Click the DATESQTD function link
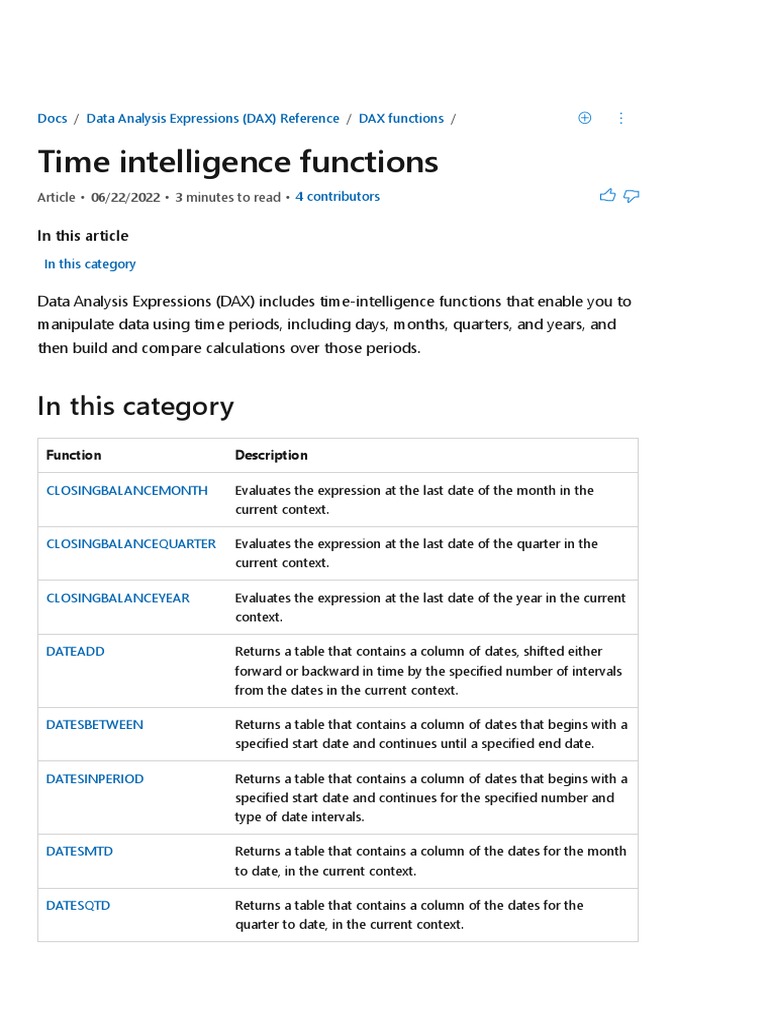Image resolution: width=768 pixels, height=1024 pixels. pos(79,906)
